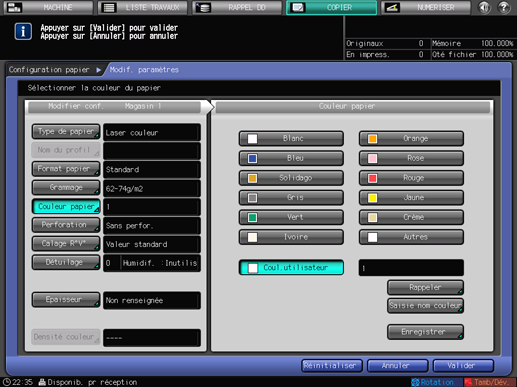This screenshot has width=517, height=387.
Task: Choose Ivoire paper color
Action: 291,237
